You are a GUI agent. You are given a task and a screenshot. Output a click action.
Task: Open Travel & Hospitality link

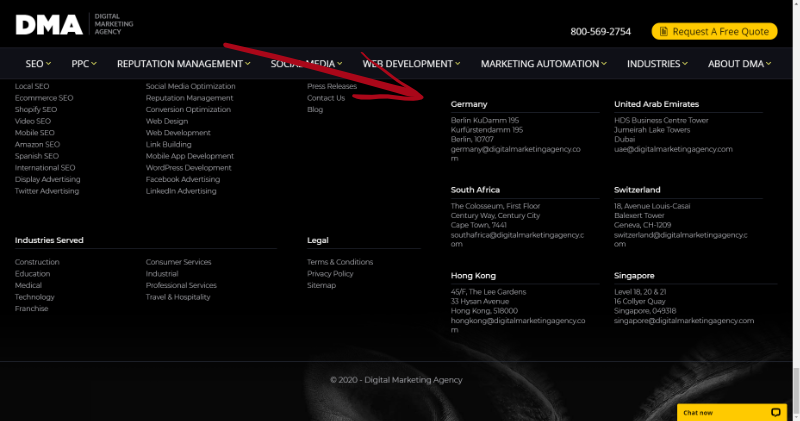tap(178, 297)
